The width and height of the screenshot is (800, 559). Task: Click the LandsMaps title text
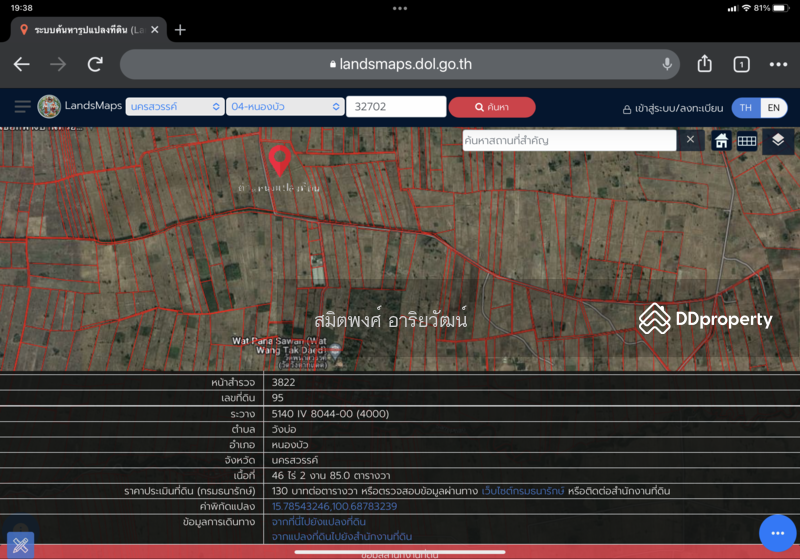93,106
